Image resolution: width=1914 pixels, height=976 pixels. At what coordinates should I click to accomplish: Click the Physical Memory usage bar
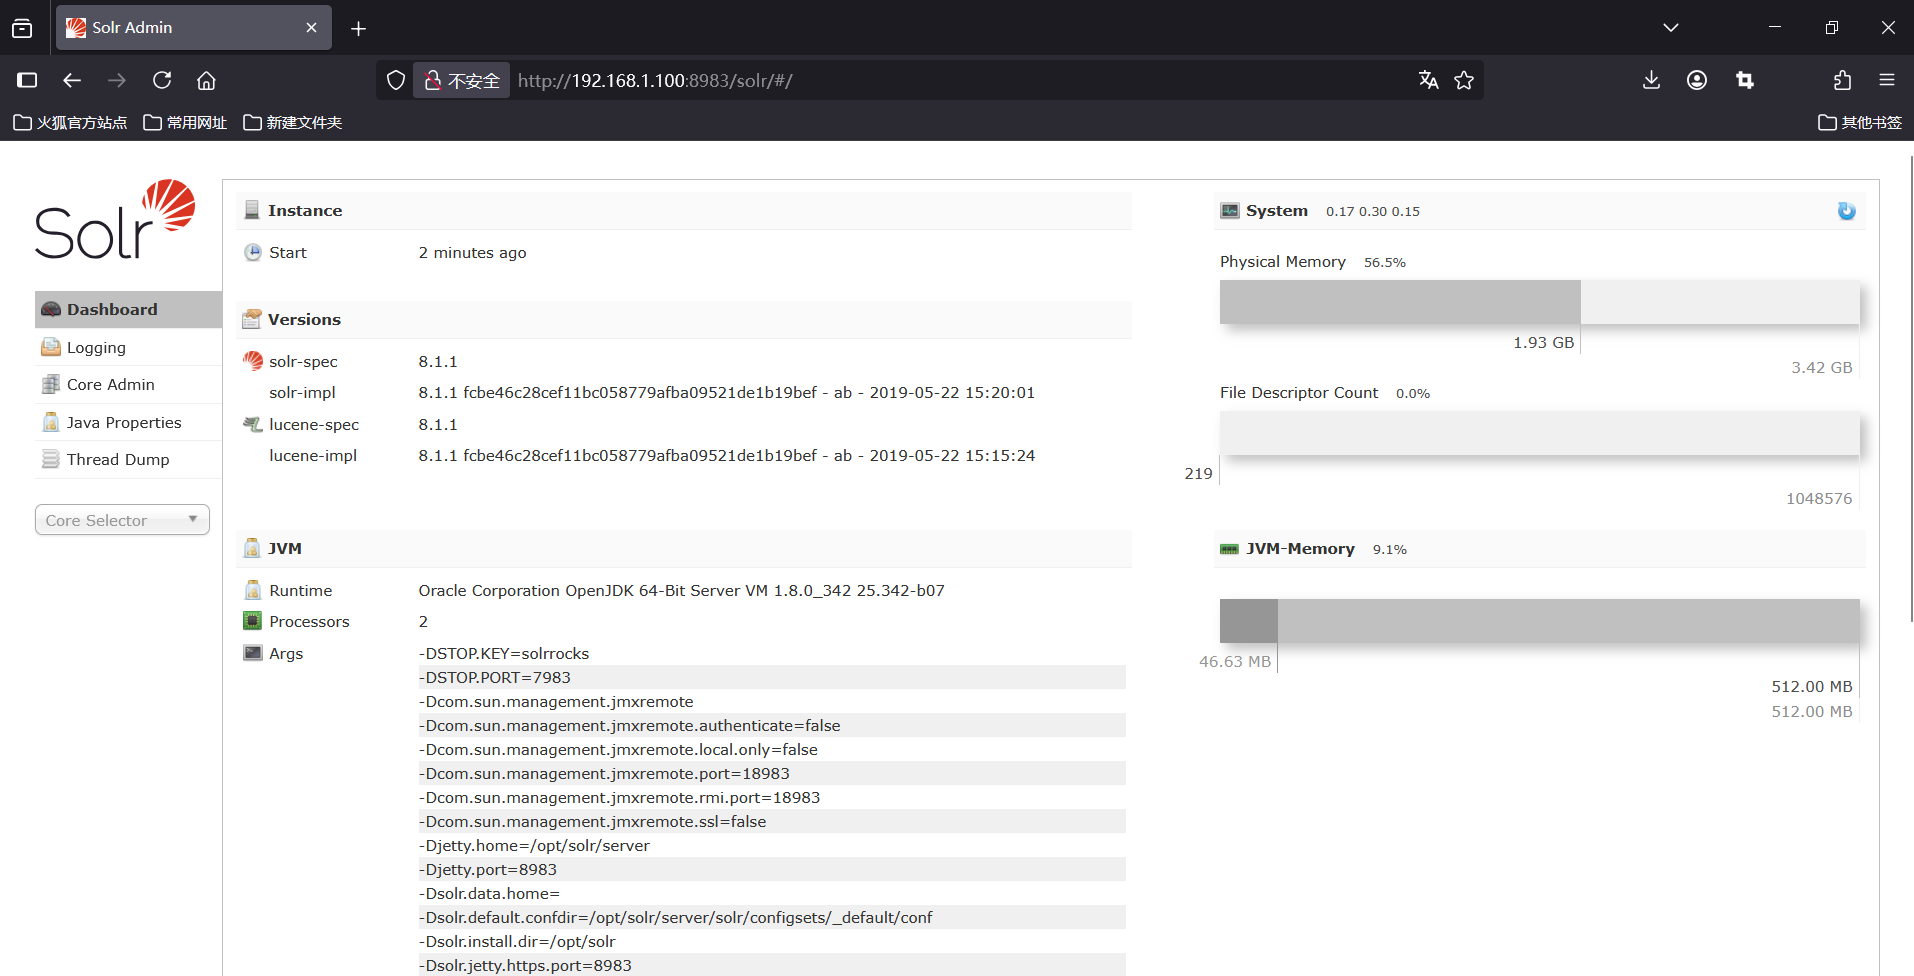[x=1539, y=302]
